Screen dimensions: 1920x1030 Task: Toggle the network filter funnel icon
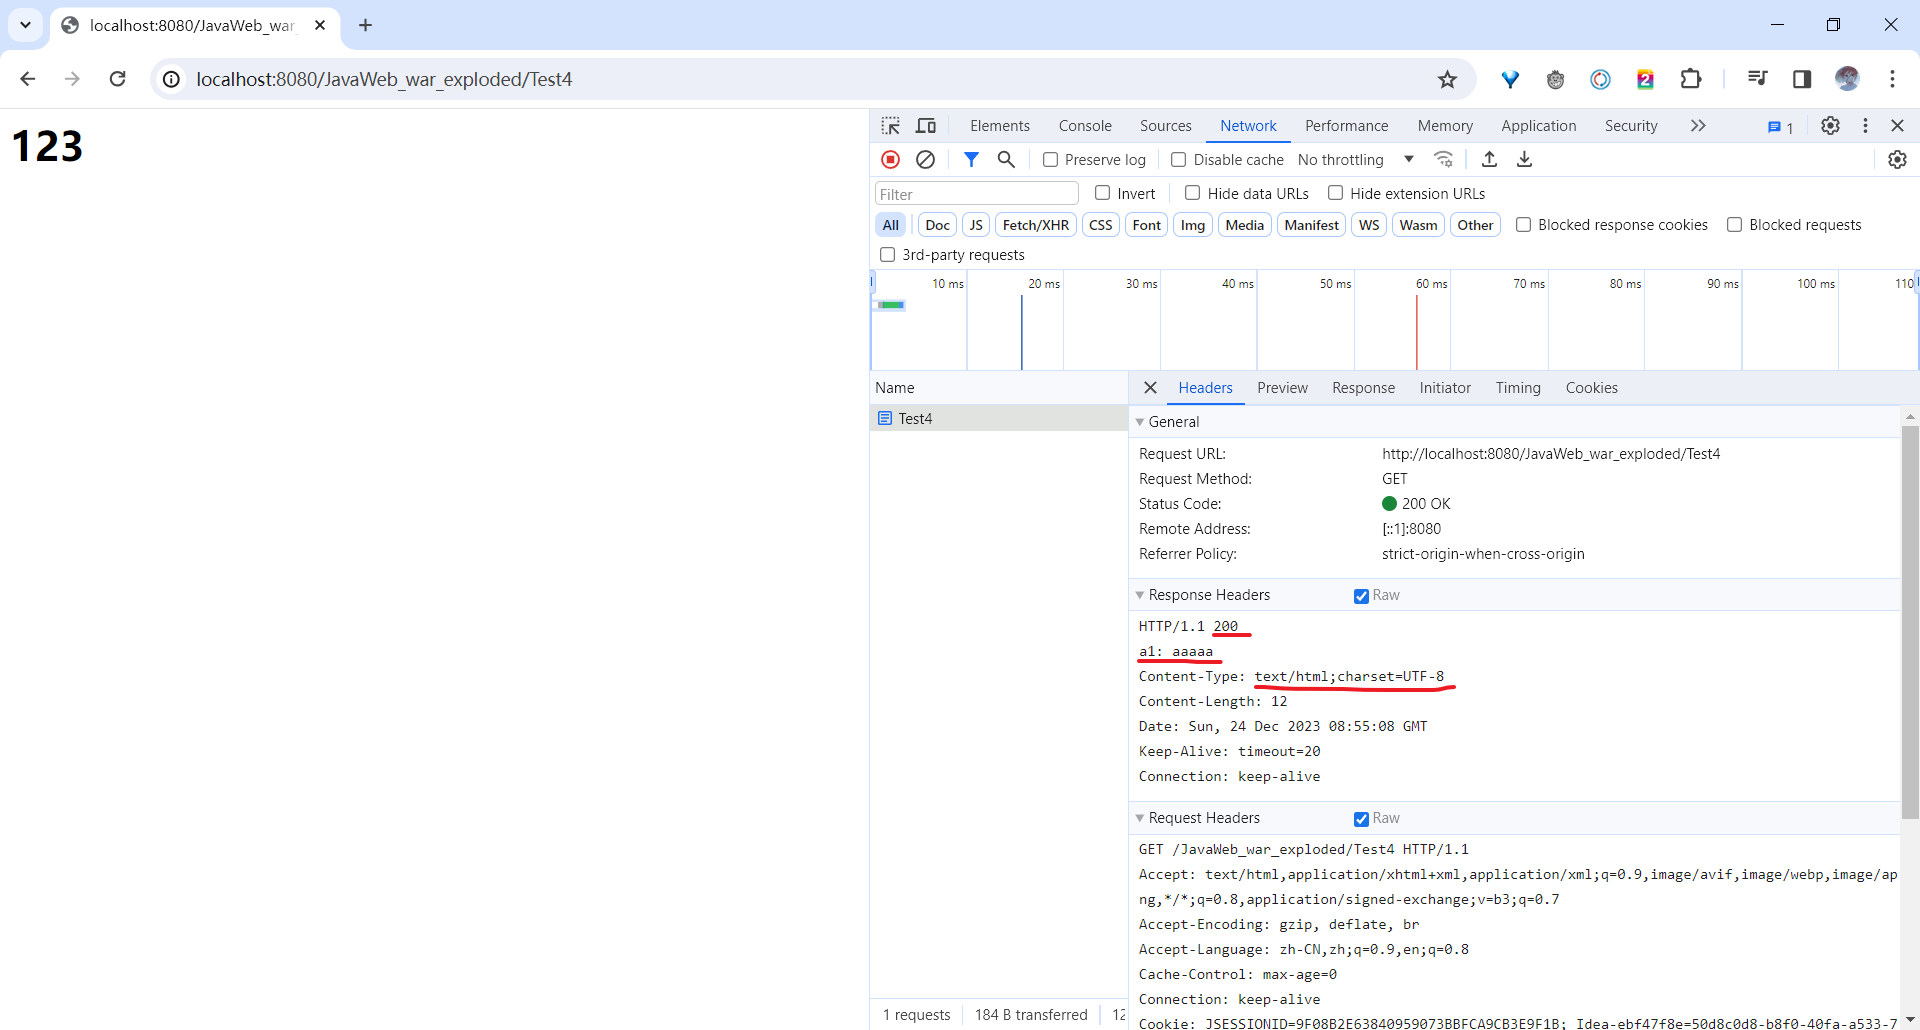tap(971, 159)
